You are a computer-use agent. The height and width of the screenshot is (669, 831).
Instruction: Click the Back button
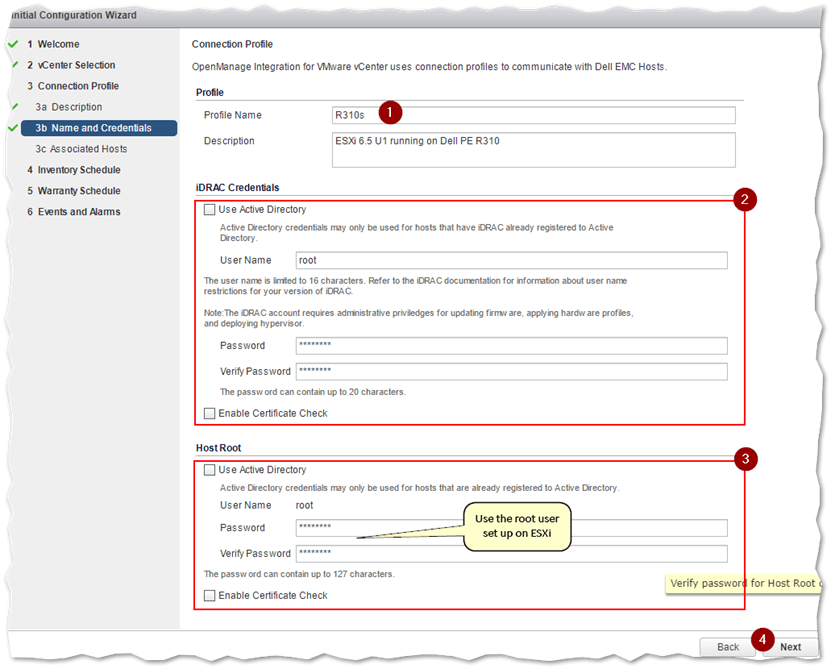click(x=727, y=647)
